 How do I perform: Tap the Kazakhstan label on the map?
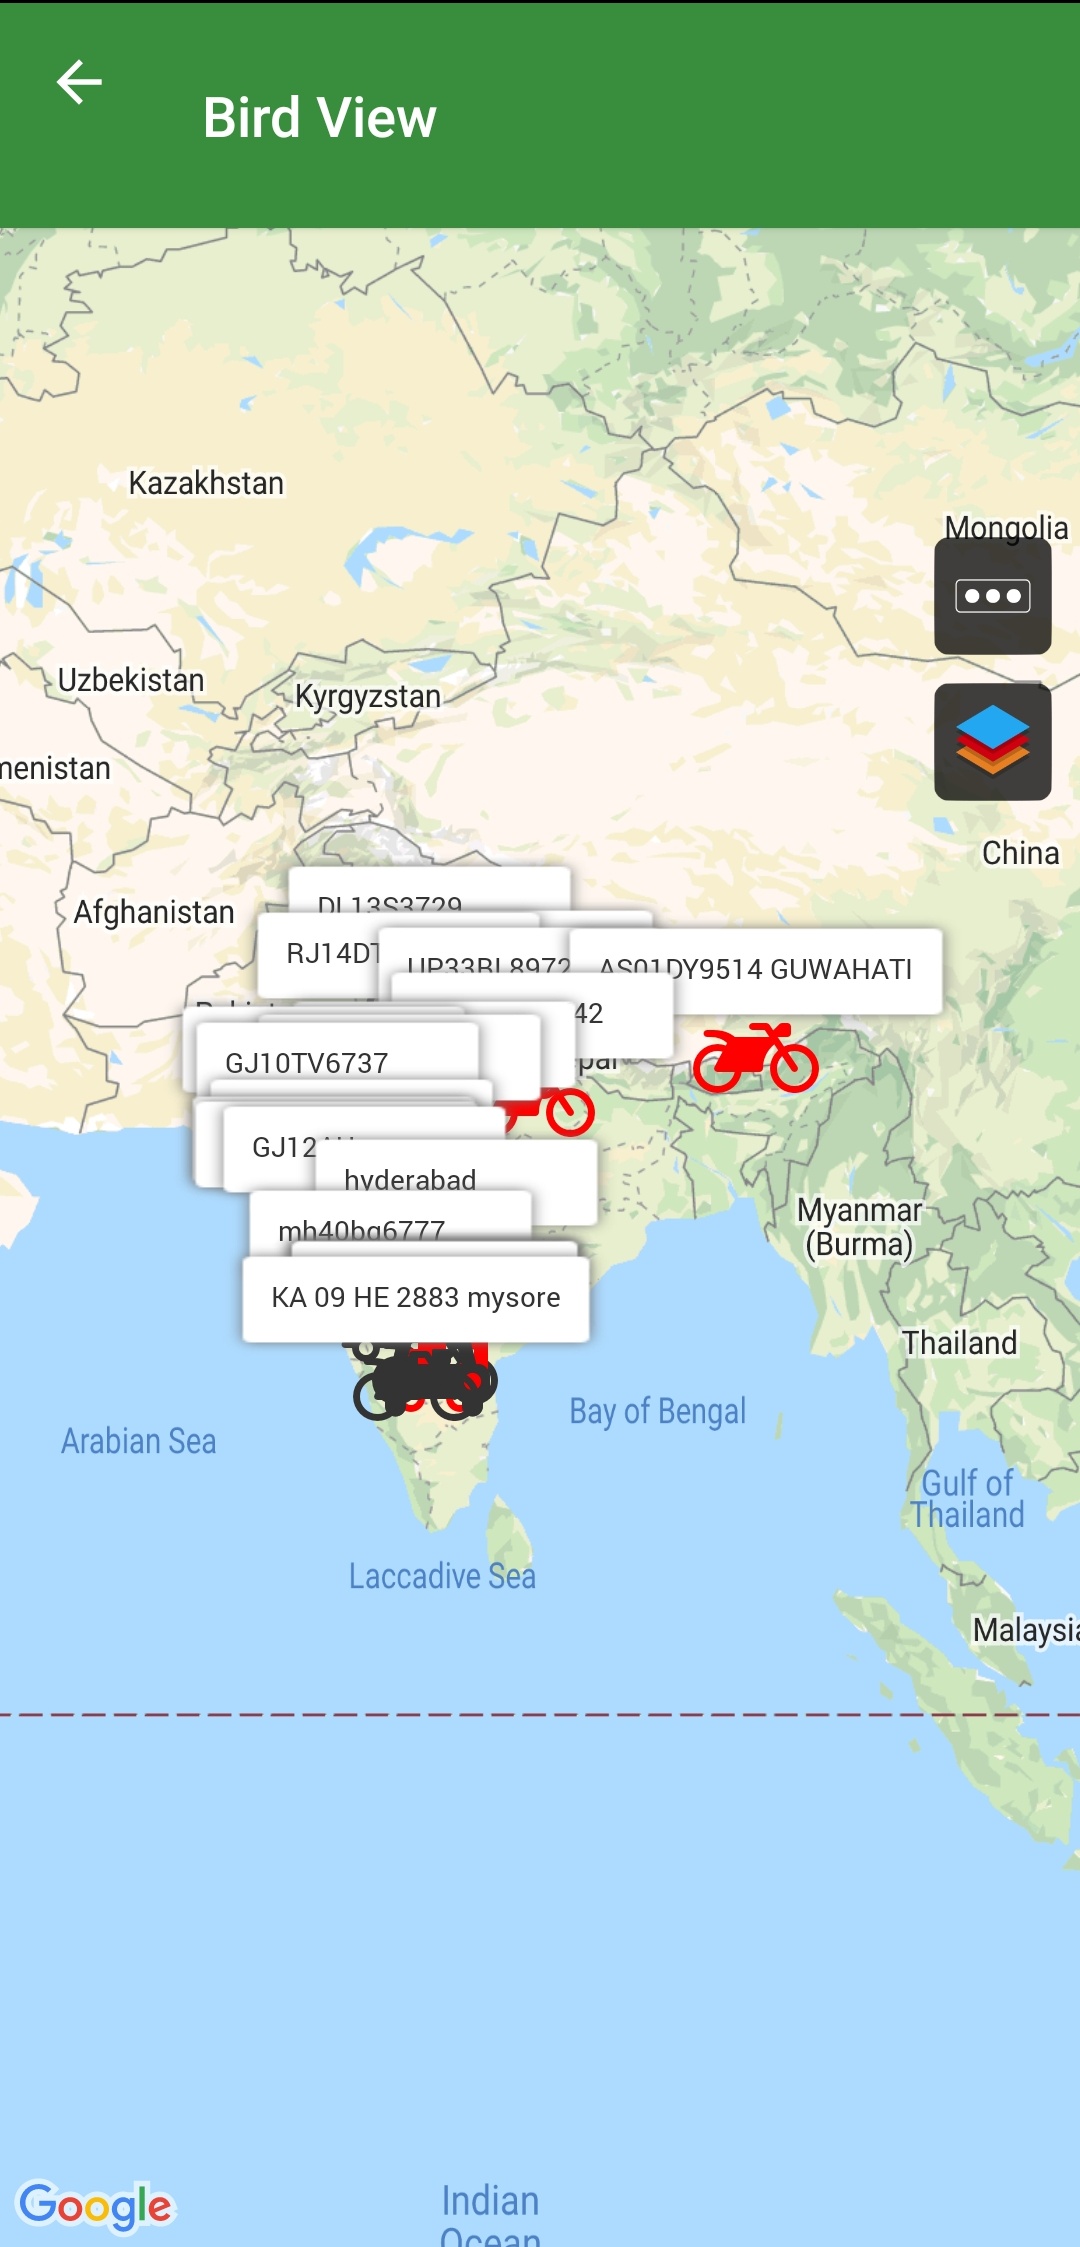(206, 483)
